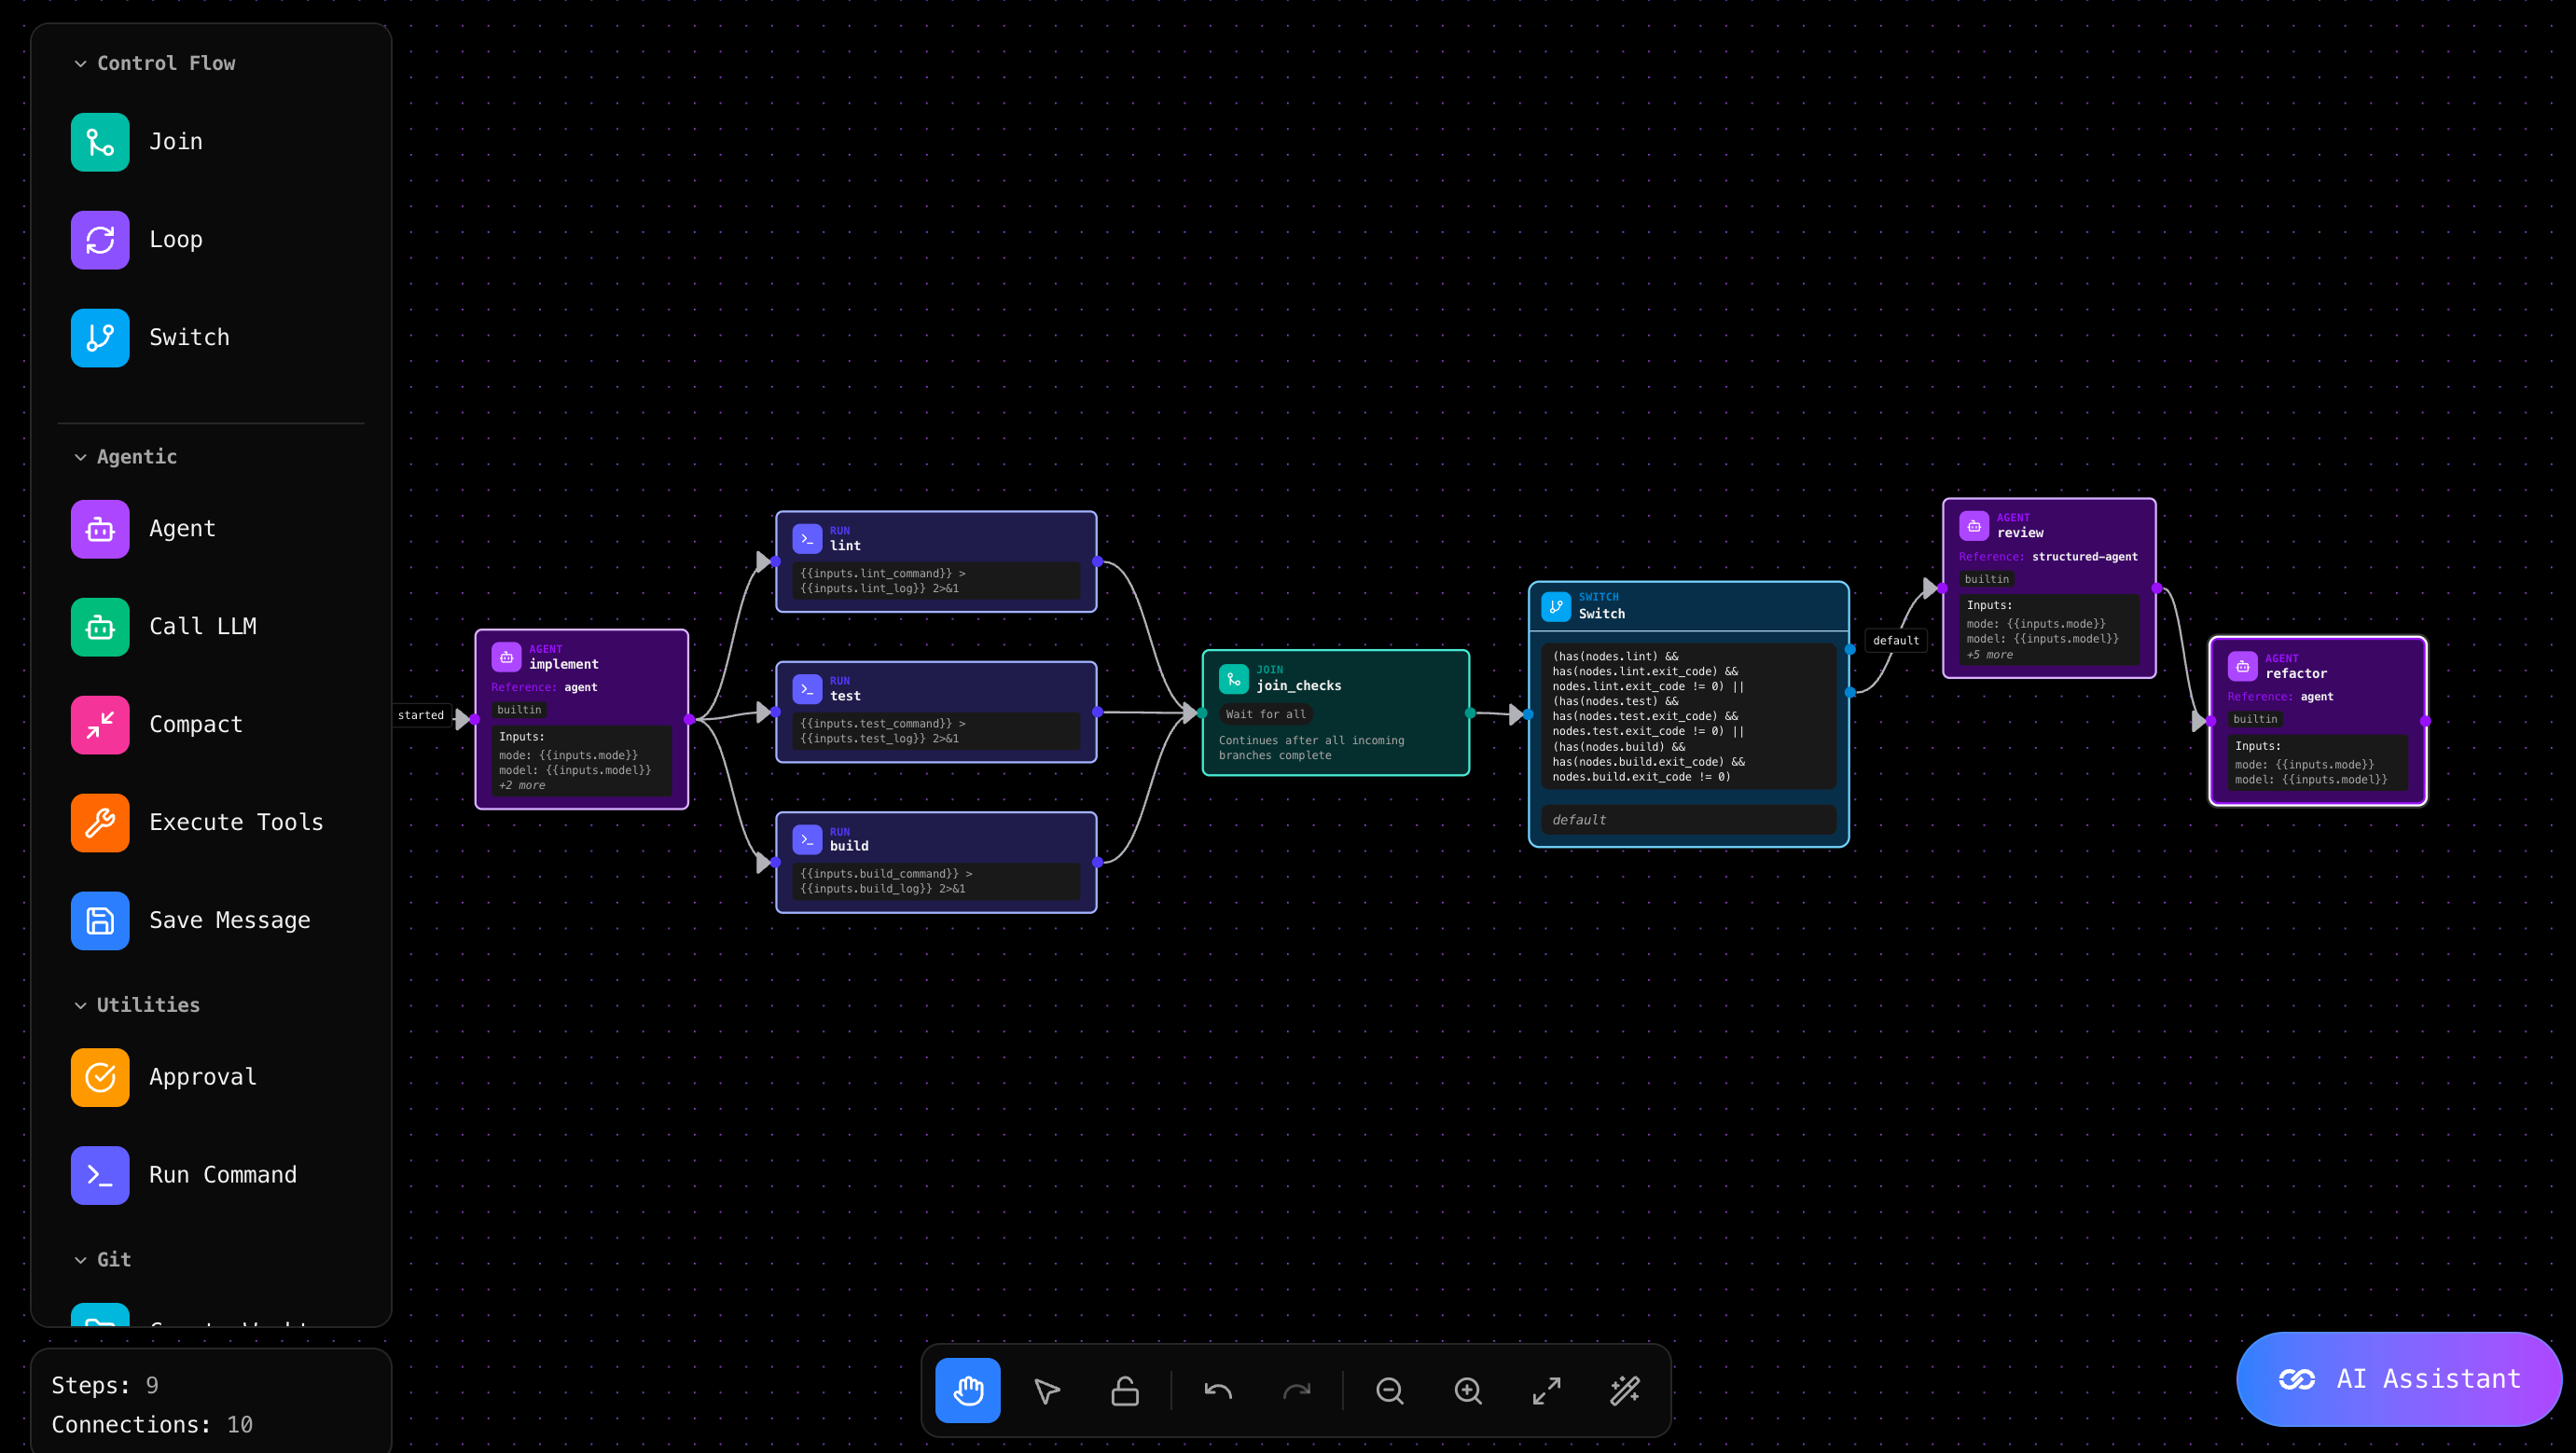Viewport: 2576px width, 1453px height.
Task: Click the '+2 more' text in implement node
Action: [x=522, y=786]
